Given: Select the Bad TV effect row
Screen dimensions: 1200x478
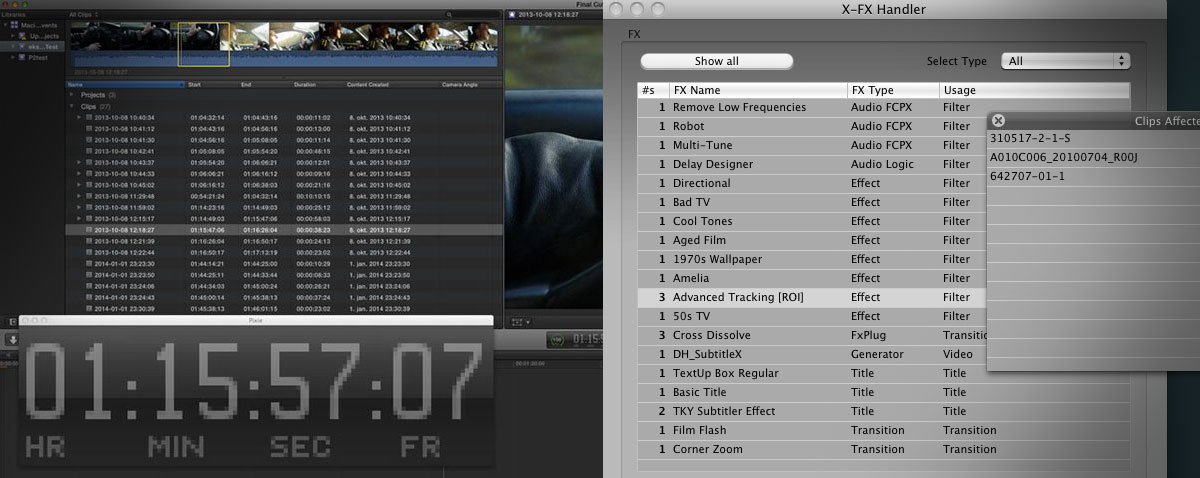Looking at the screenshot, I should coord(884,202).
